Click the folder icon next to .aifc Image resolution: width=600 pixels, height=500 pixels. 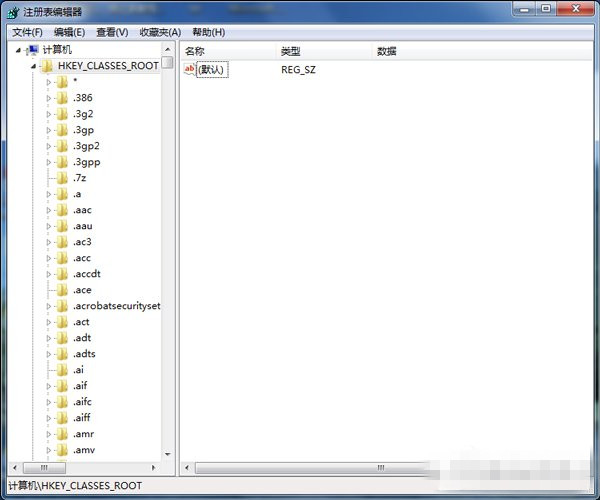(x=62, y=402)
